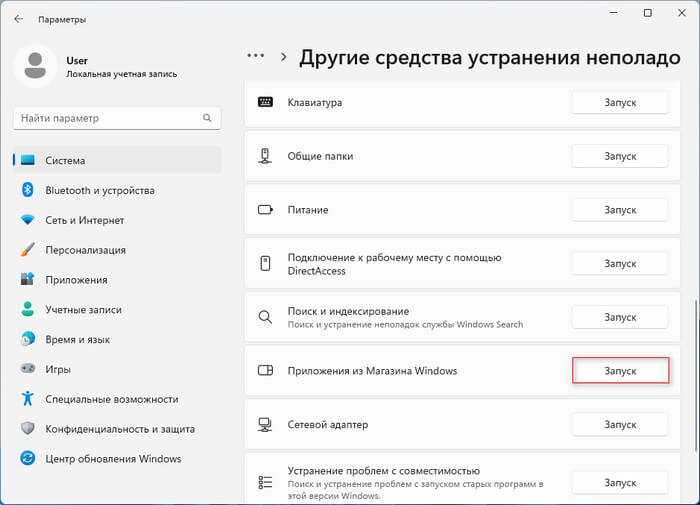Viewport: 700px width, 505px height.
Task: Open Bluetooth и устройства section
Action: (117, 190)
